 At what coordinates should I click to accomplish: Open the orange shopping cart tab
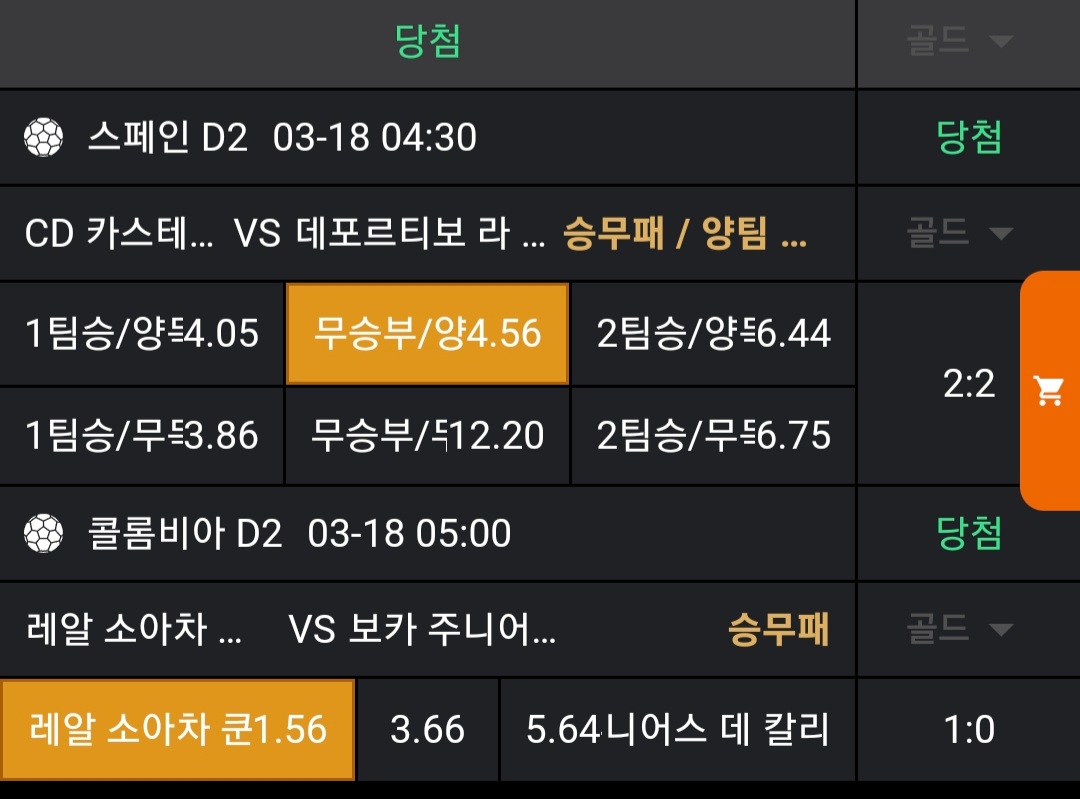coord(1049,391)
